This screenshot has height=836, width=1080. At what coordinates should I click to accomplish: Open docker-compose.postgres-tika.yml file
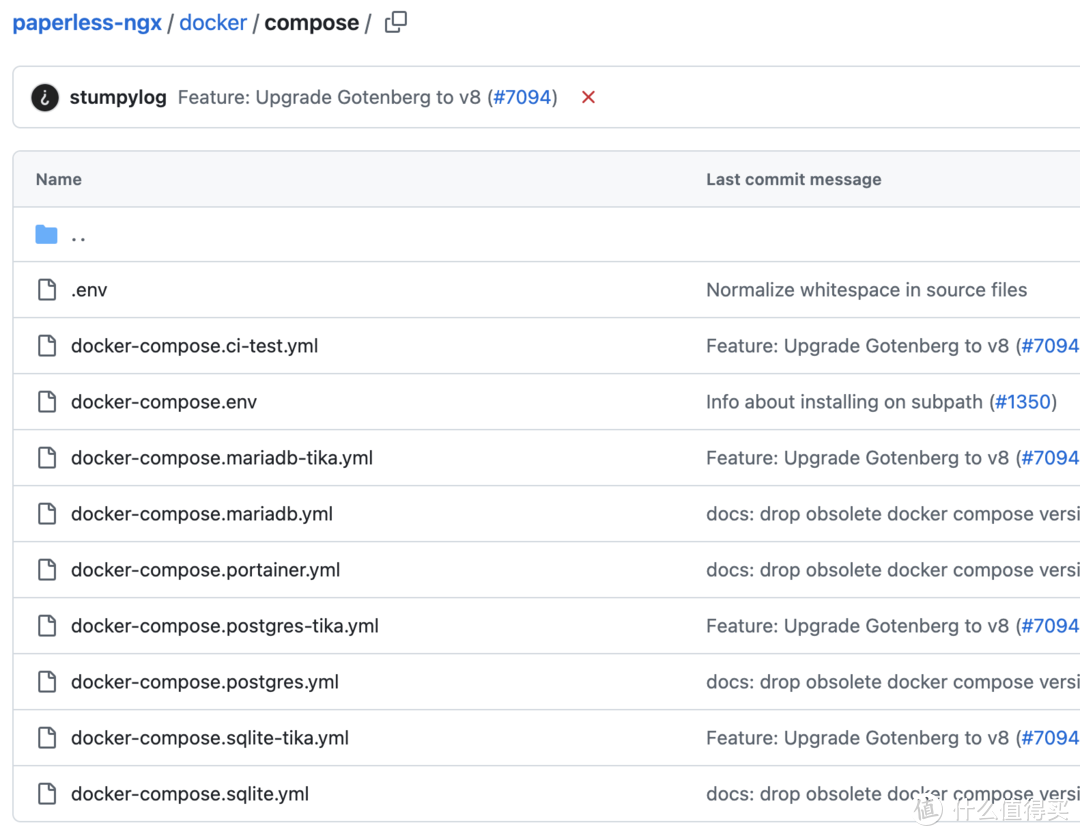click(x=224, y=626)
